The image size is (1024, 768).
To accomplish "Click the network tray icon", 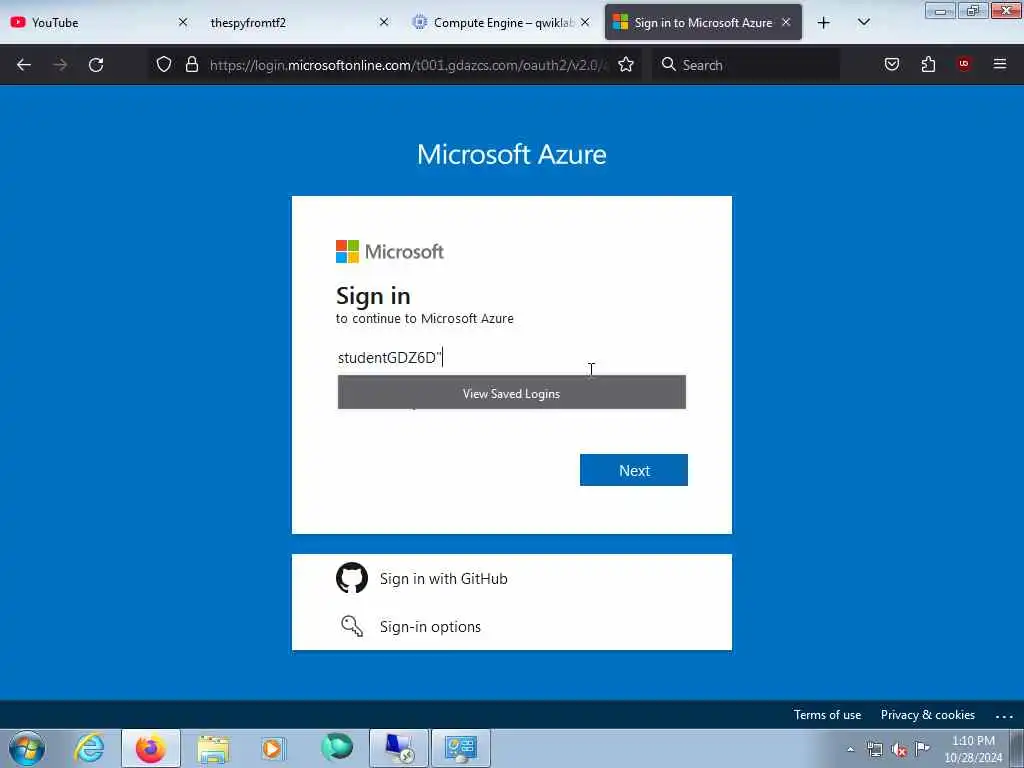I will click(874, 749).
